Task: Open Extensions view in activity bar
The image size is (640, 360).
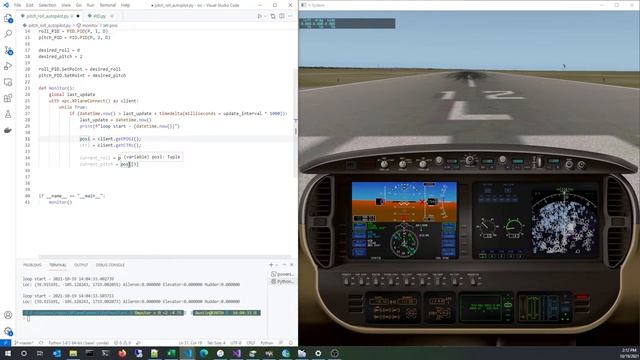Action: [x=8, y=98]
